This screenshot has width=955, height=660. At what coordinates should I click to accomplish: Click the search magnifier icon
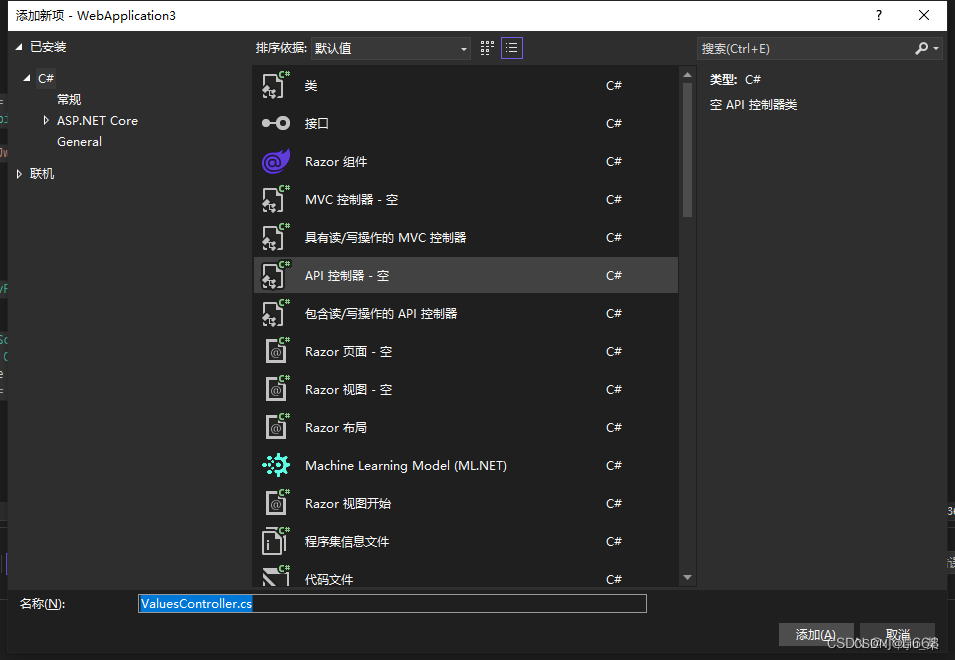(922, 48)
